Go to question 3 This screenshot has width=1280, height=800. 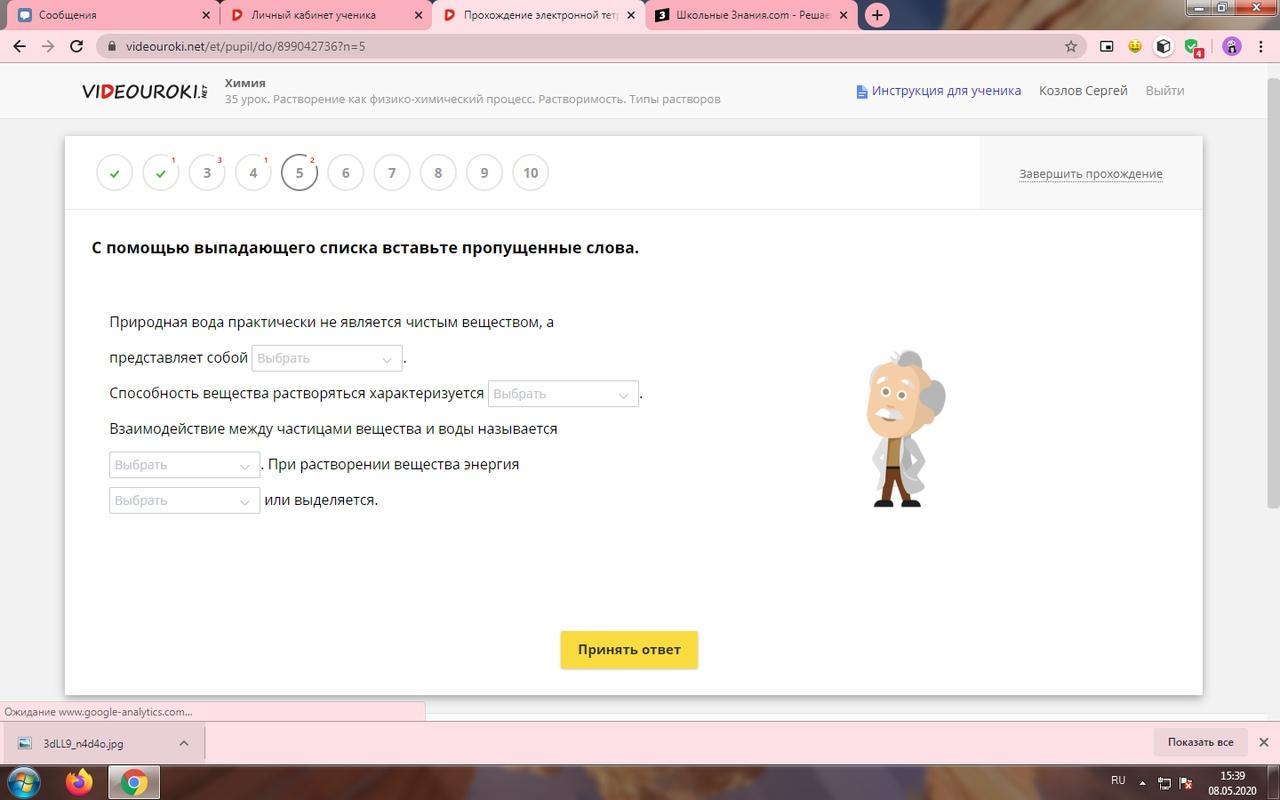pyautogui.click(x=207, y=173)
